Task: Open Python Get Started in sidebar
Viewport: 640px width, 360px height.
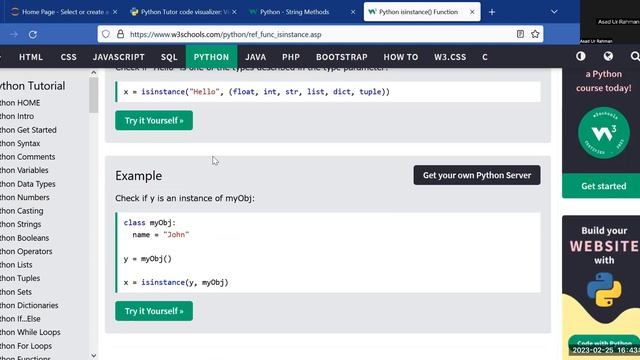Action: (x=28, y=130)
